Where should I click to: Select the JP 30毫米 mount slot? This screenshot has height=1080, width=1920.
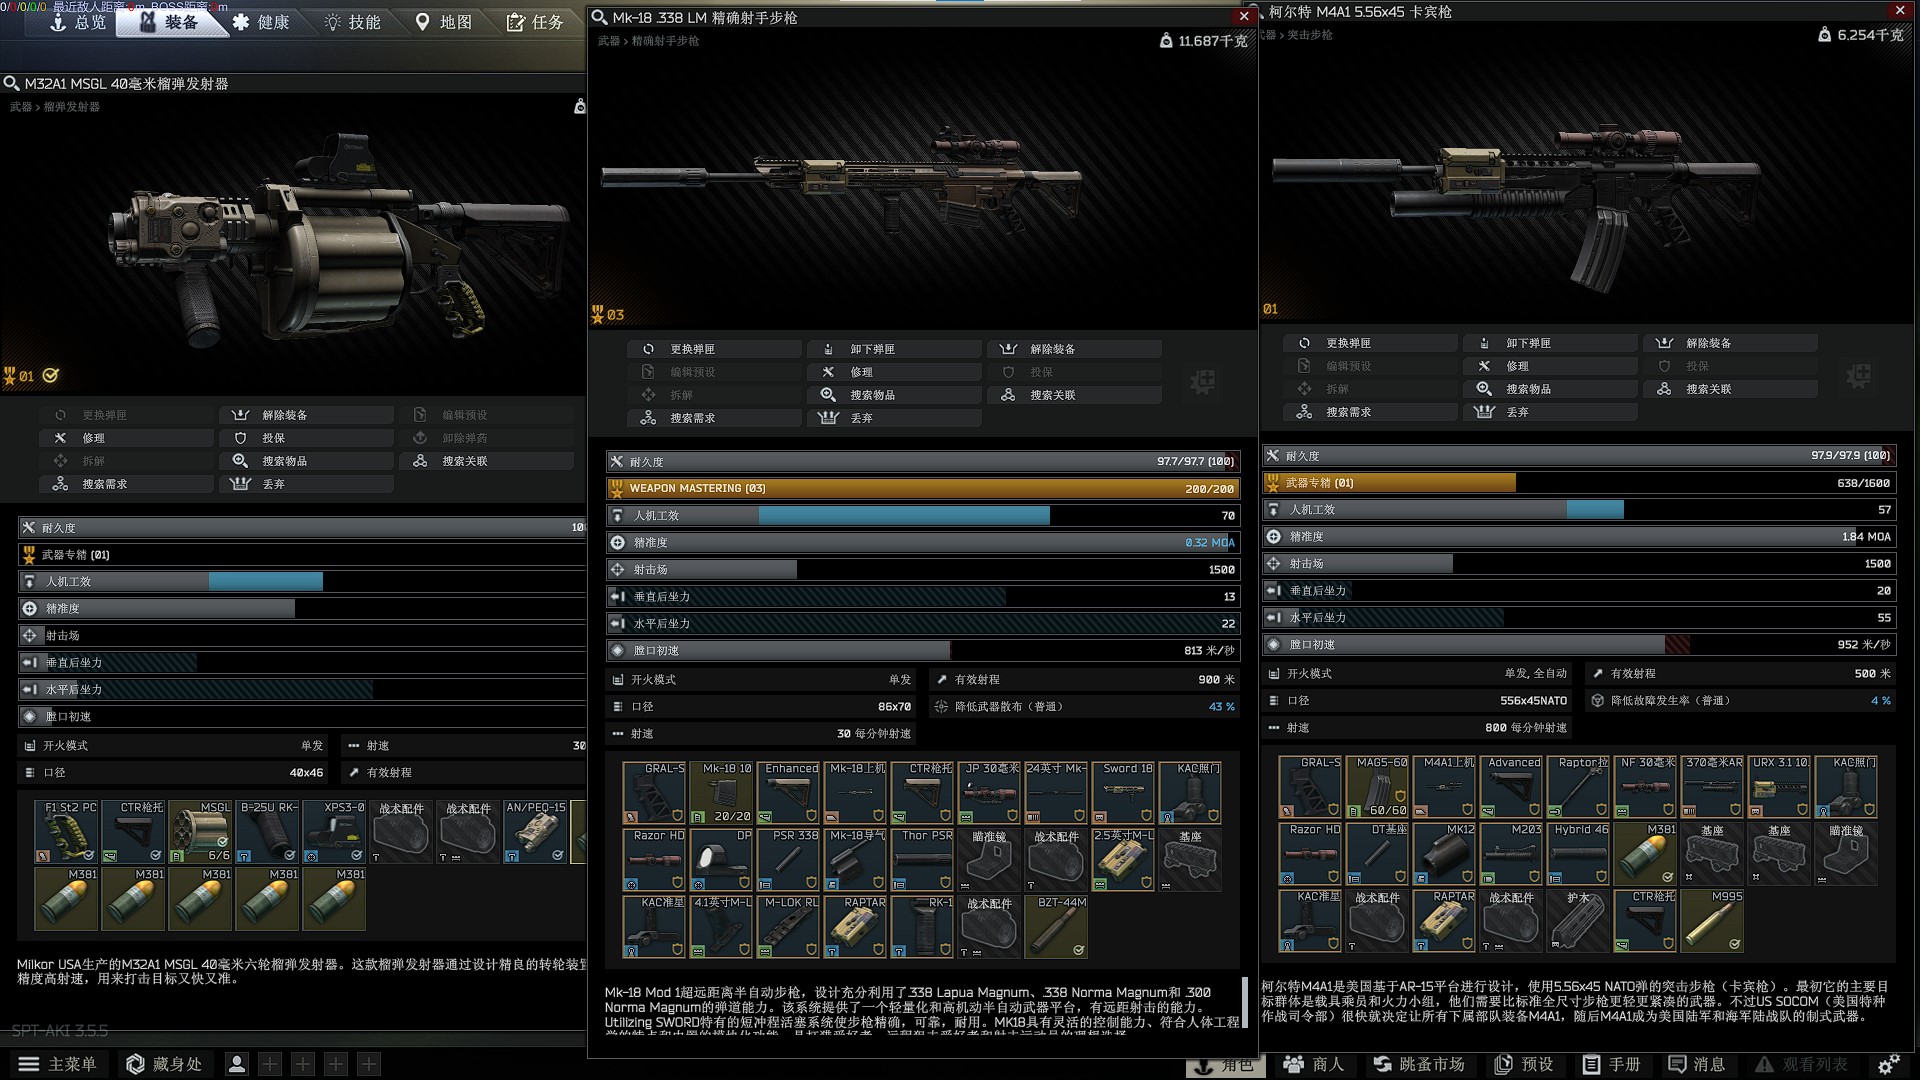[989, 792]
